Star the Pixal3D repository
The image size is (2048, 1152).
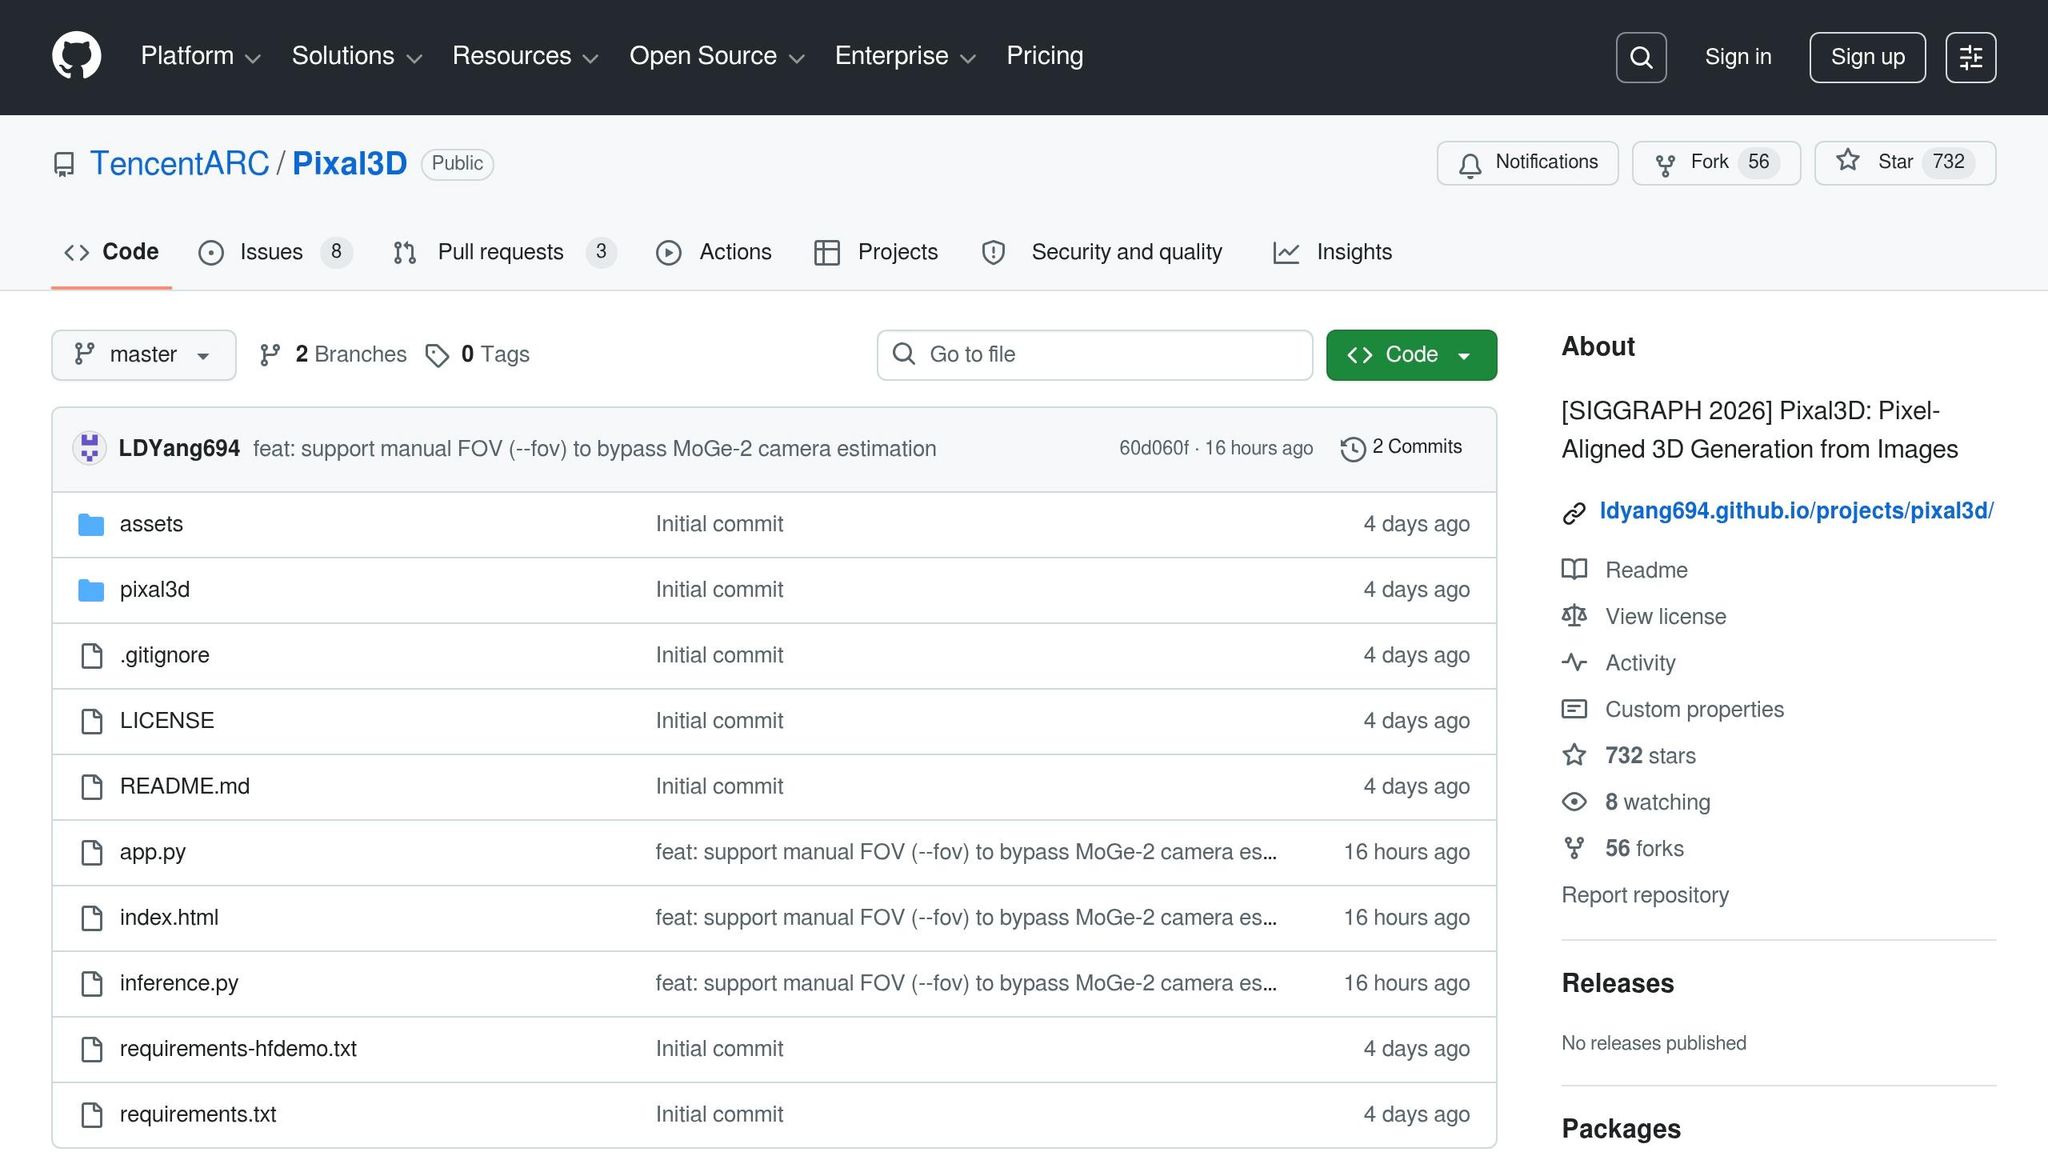pos(1905,163)
